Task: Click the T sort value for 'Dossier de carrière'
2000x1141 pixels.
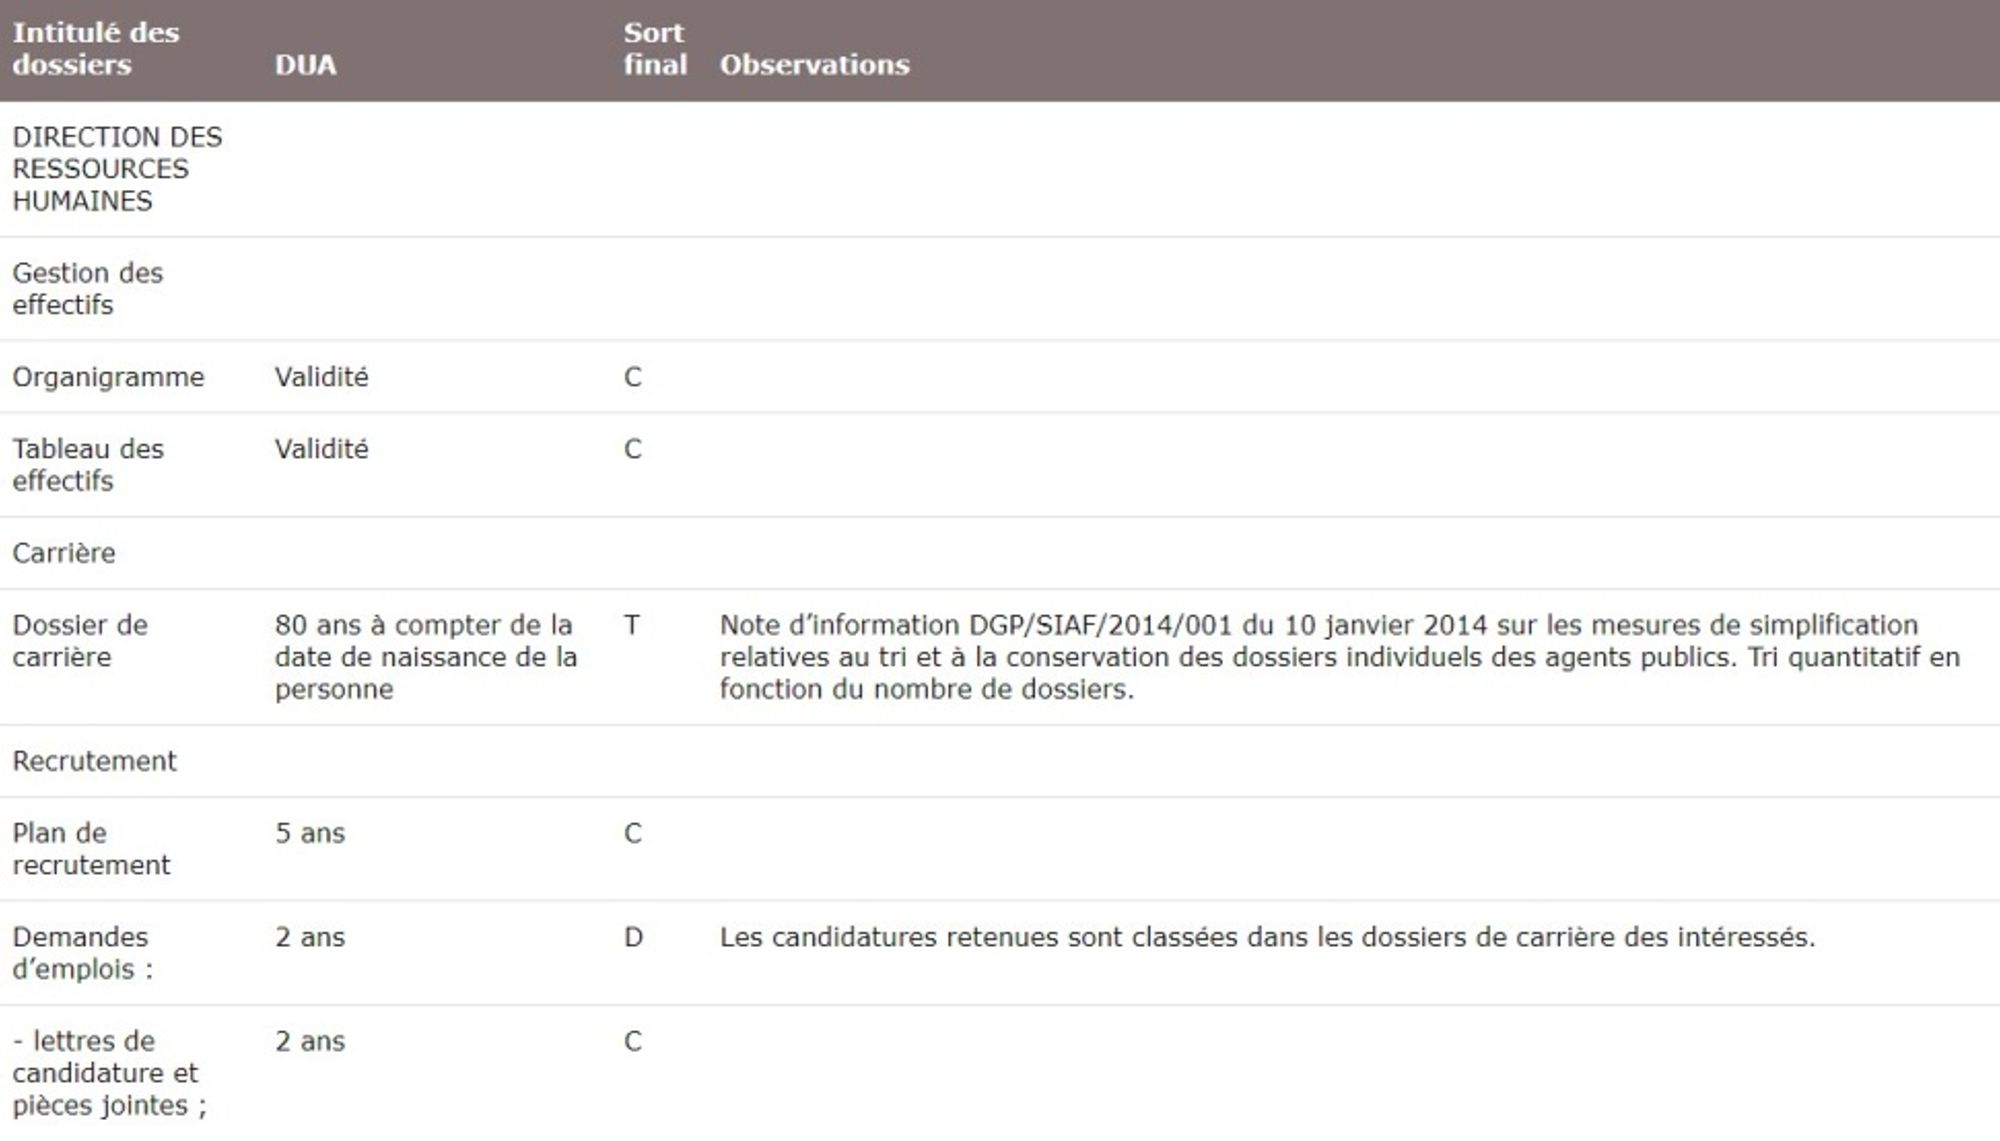Action: click(631, 625)
